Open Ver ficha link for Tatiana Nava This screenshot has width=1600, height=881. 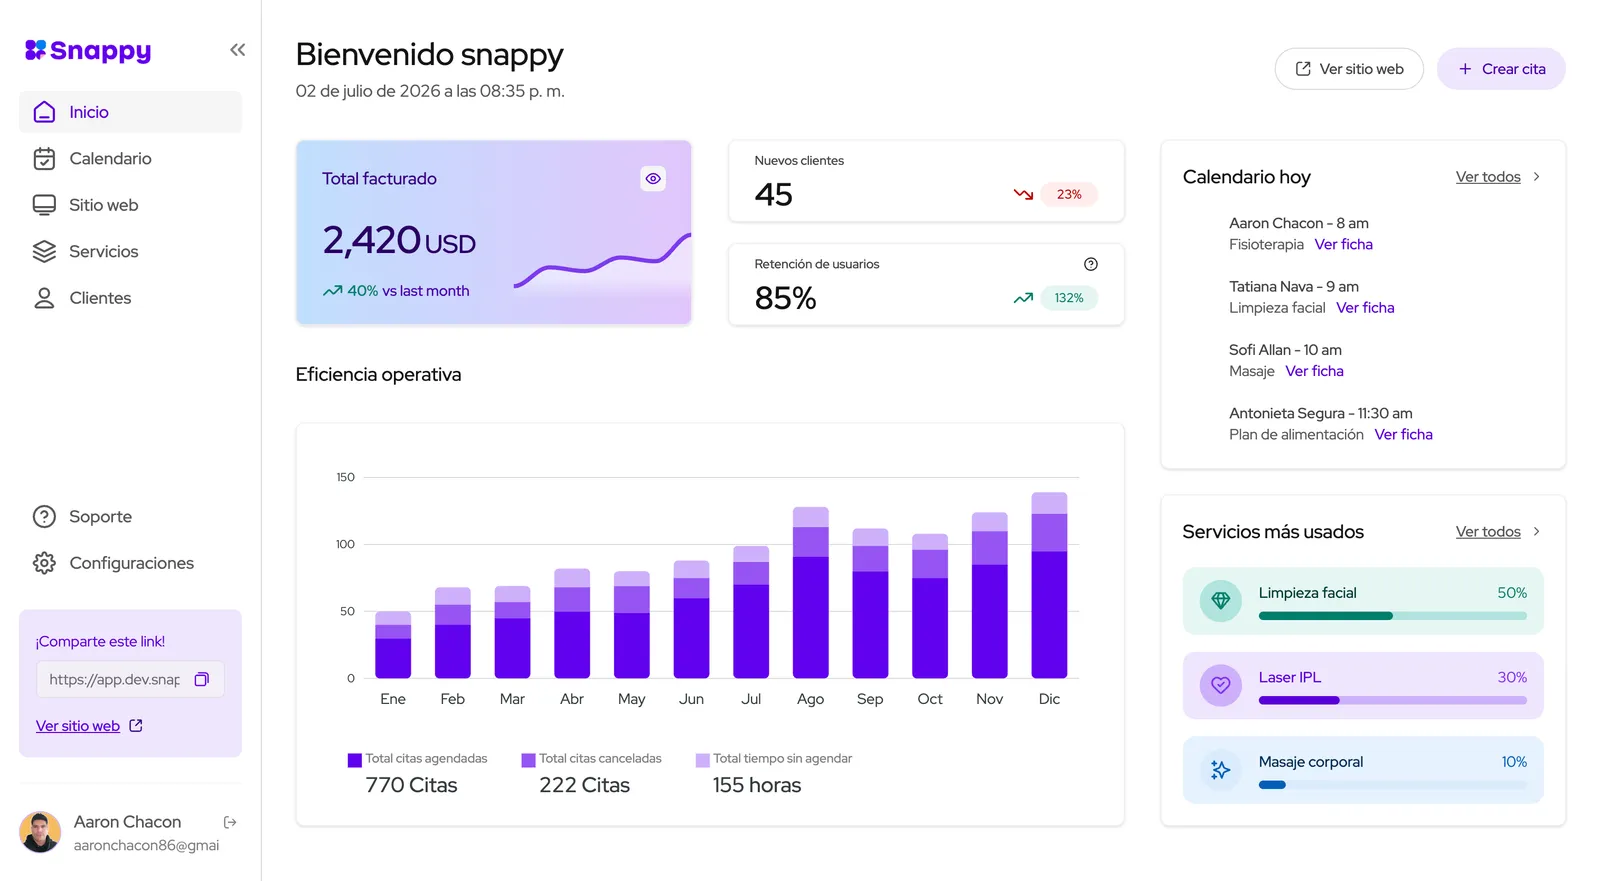pos(1365,308)
